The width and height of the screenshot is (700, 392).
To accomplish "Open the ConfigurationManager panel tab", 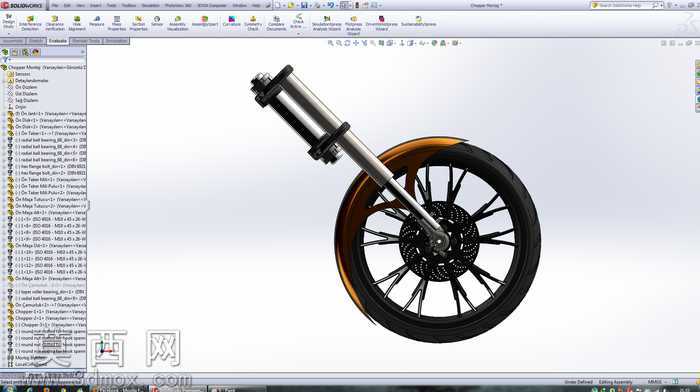I will point(25,52).
